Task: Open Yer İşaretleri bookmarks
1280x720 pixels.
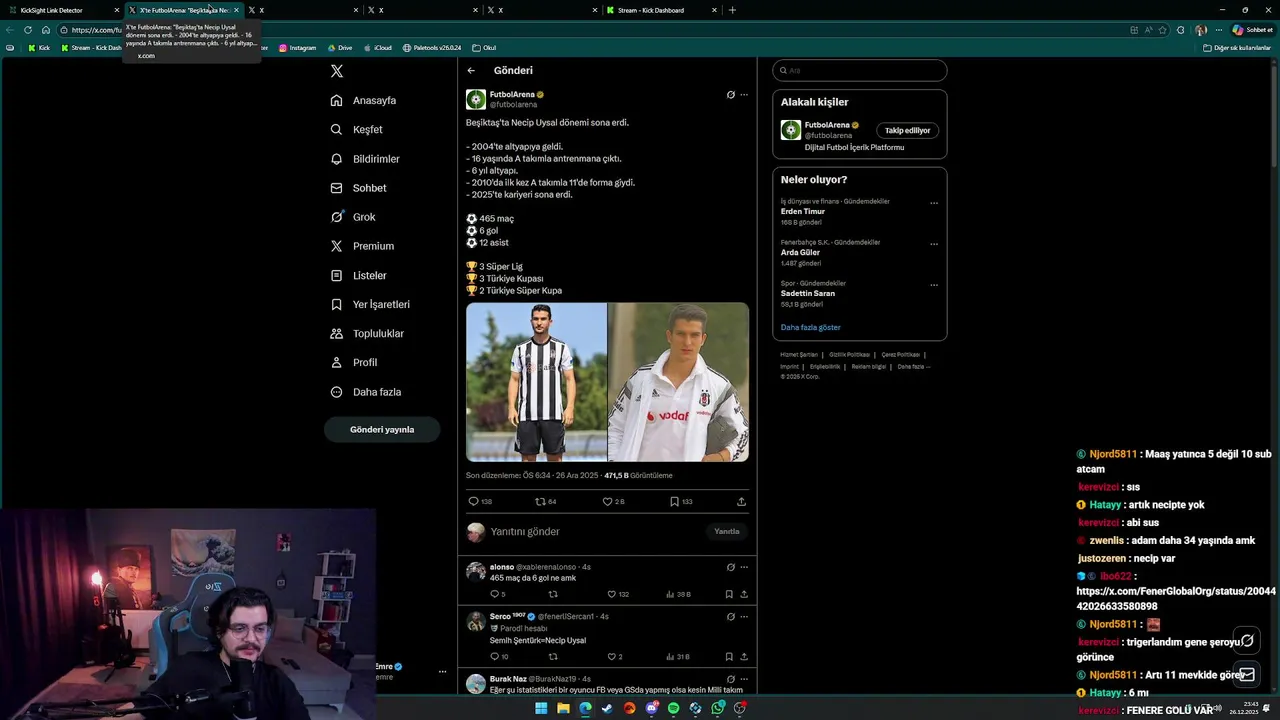Action: click(370, 304)
